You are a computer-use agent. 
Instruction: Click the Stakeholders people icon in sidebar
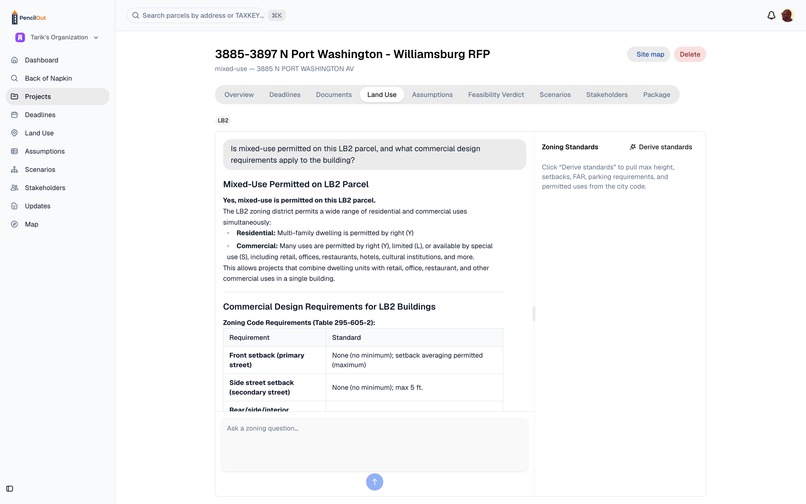tap(14, 188)
